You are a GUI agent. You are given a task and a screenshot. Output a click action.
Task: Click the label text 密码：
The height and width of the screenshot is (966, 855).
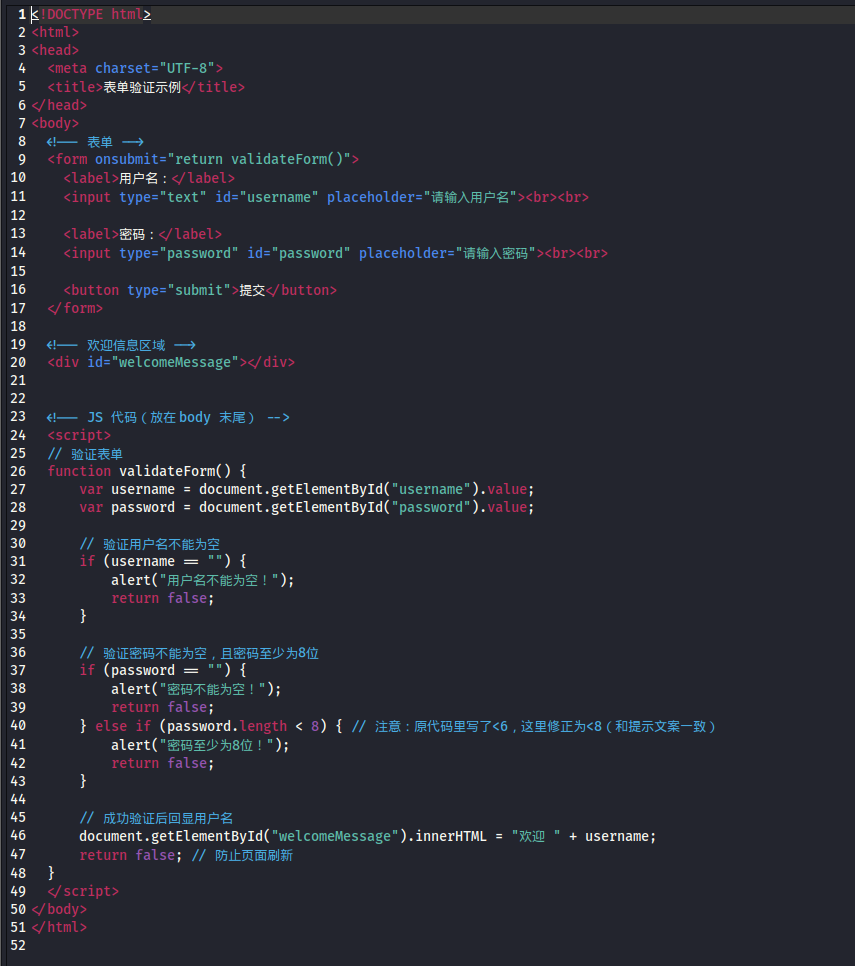[138, 235]
